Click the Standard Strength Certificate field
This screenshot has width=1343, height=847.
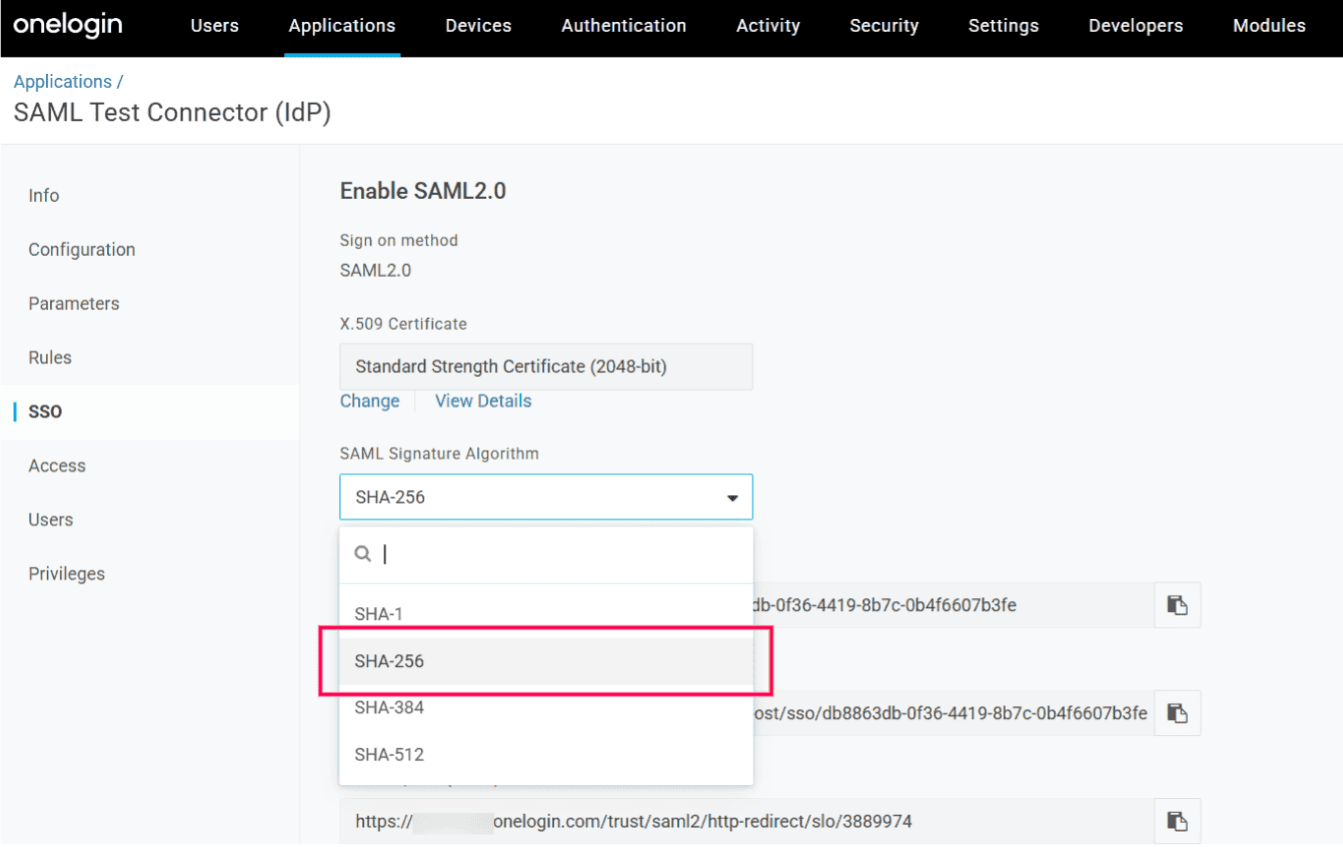click(x=546, y=367)
